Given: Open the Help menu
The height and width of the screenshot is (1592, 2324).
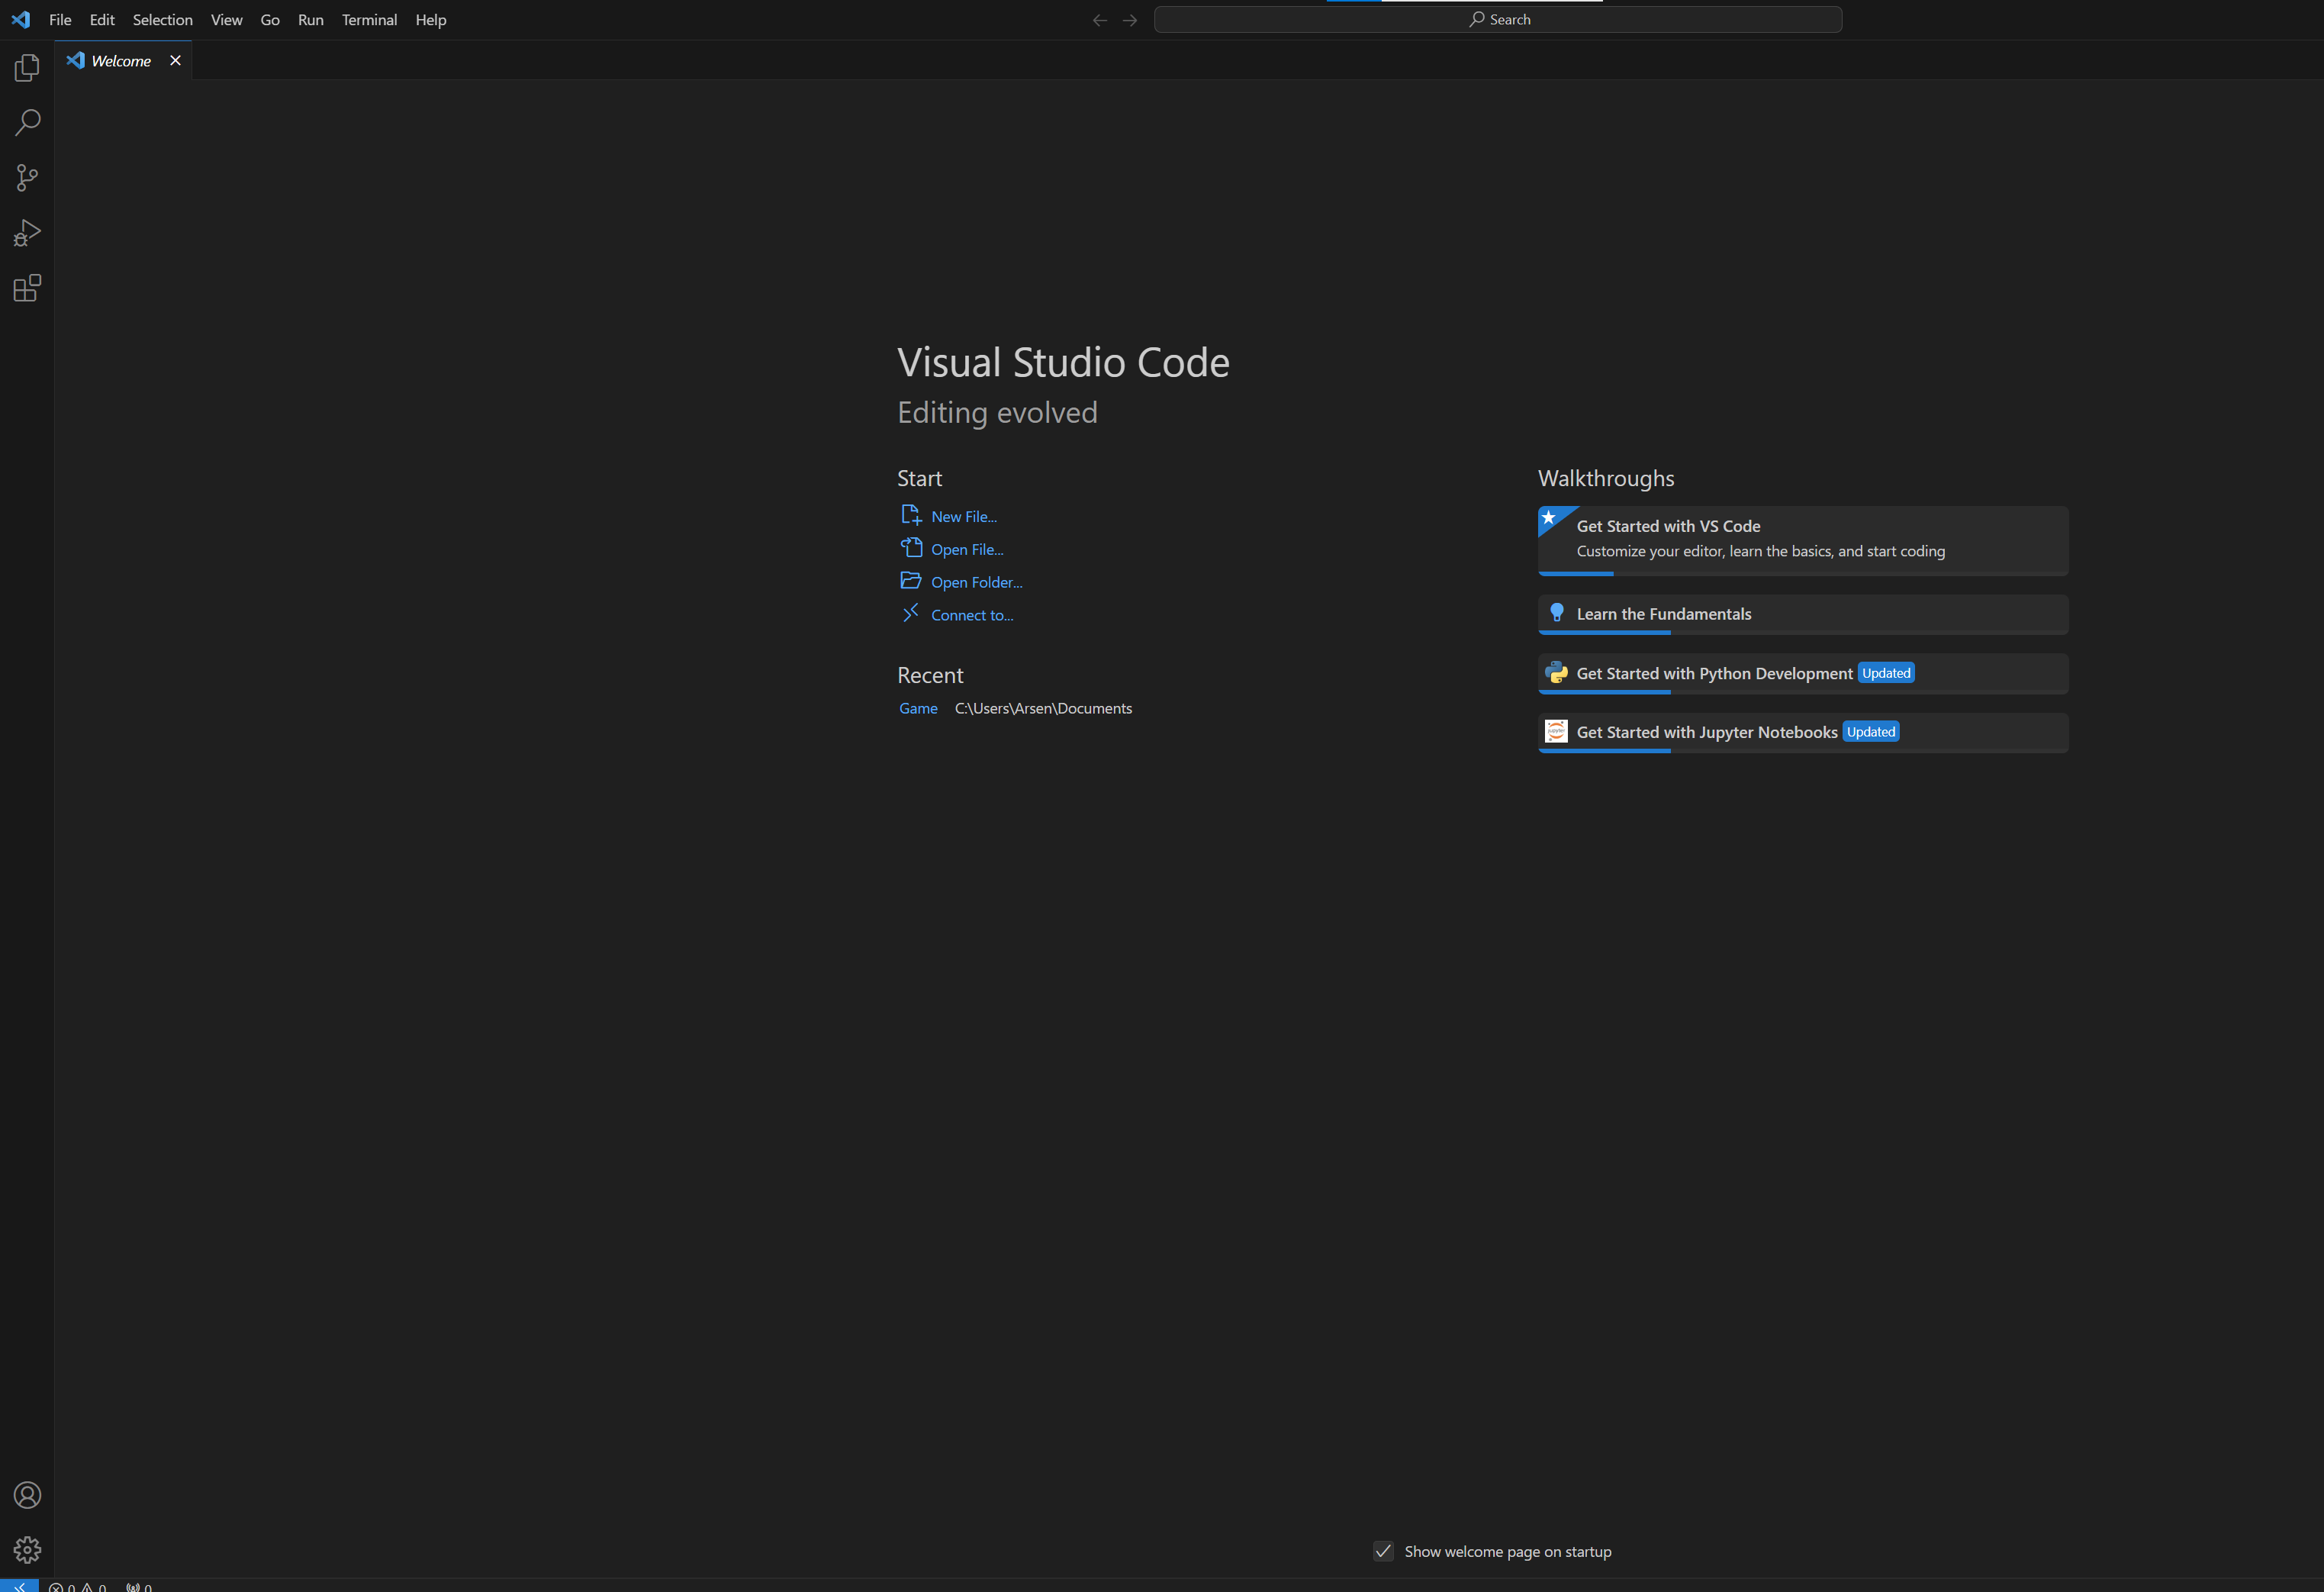Looking at the screenshot, I should tap(431, 20).
